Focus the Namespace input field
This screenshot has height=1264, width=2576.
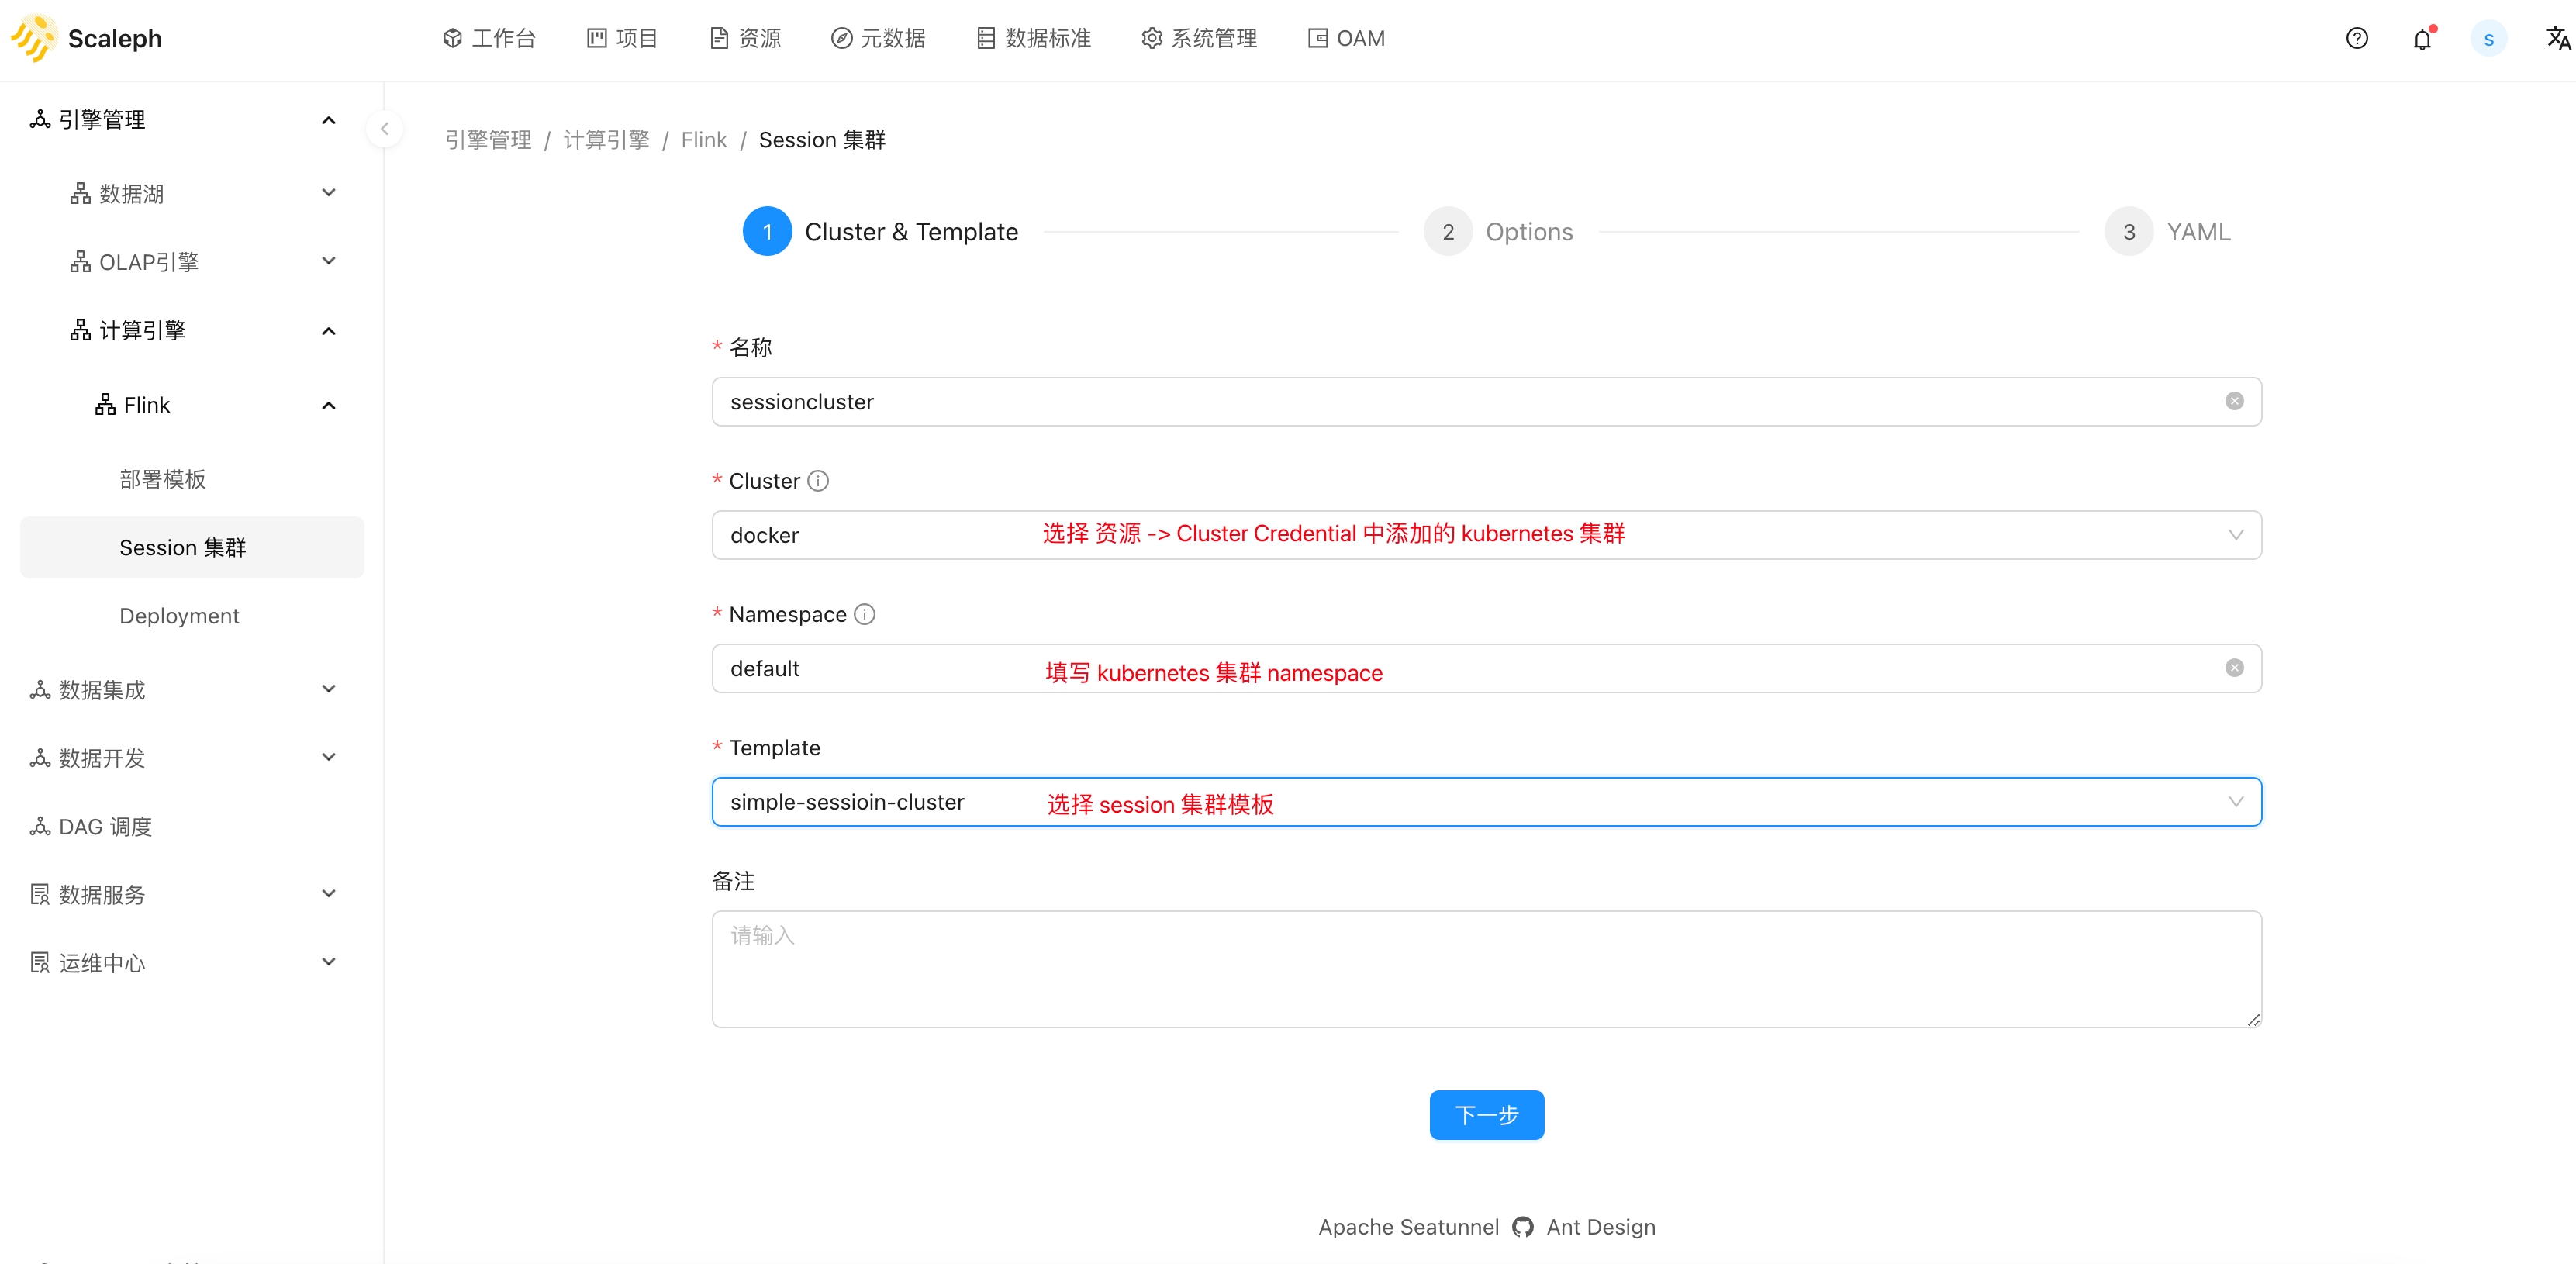[x=1486, y=668]
